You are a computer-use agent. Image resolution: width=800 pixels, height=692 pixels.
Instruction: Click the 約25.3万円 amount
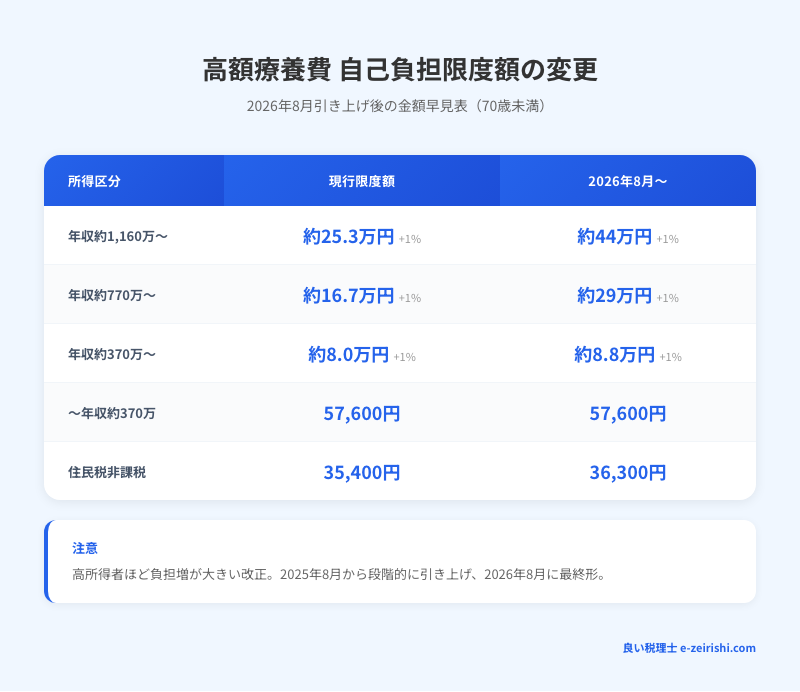click(349, 237)
